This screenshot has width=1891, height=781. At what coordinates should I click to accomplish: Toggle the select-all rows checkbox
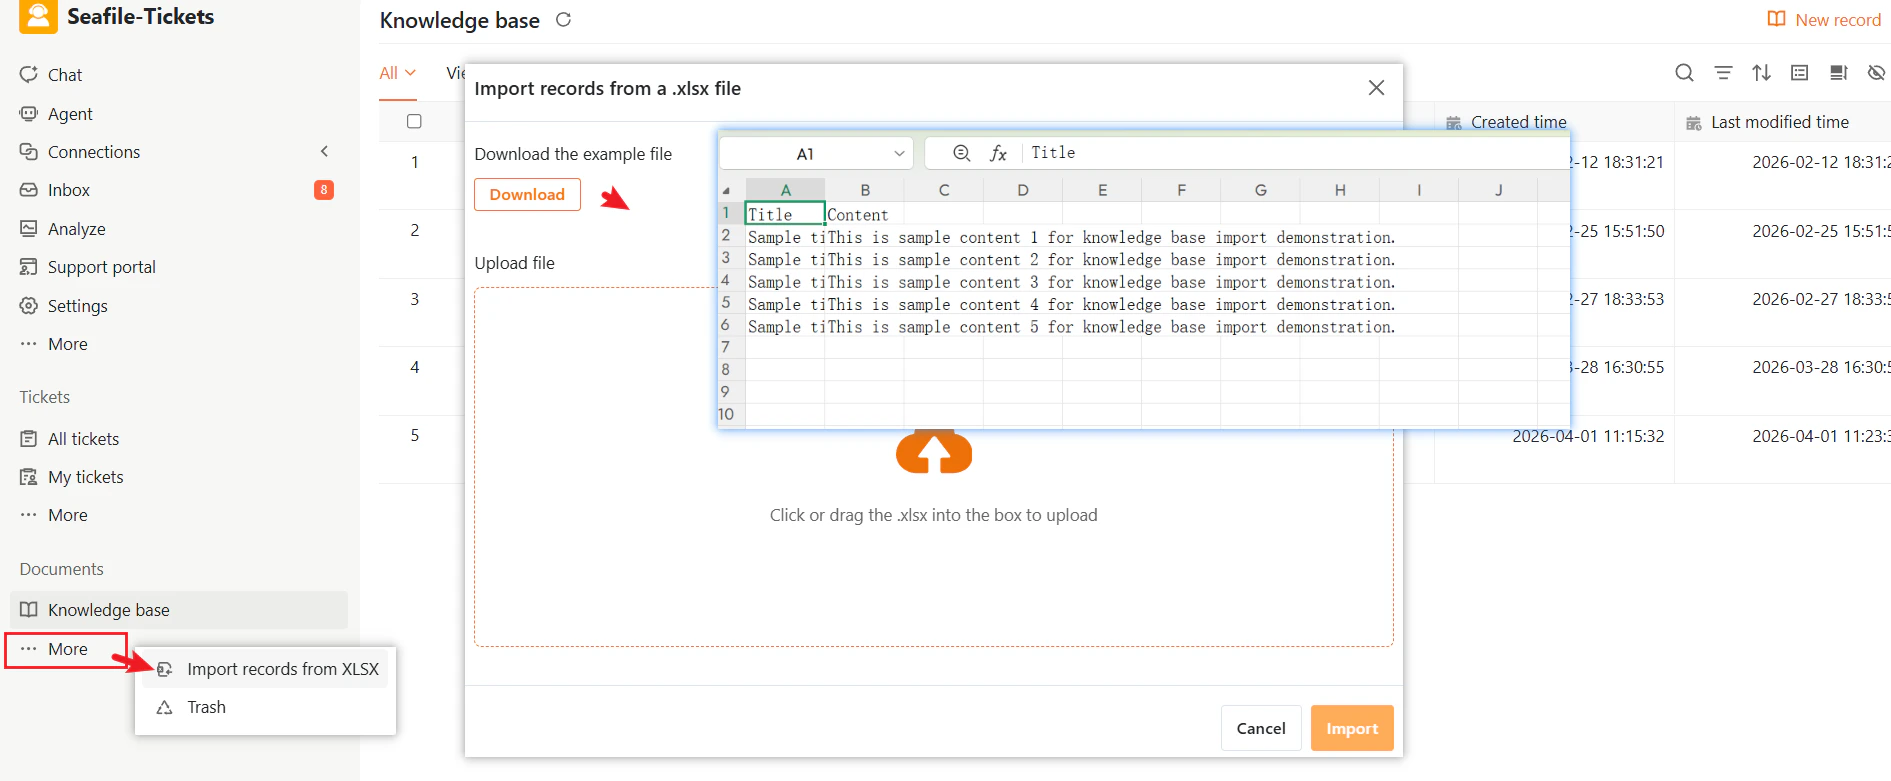coord(414,121)
